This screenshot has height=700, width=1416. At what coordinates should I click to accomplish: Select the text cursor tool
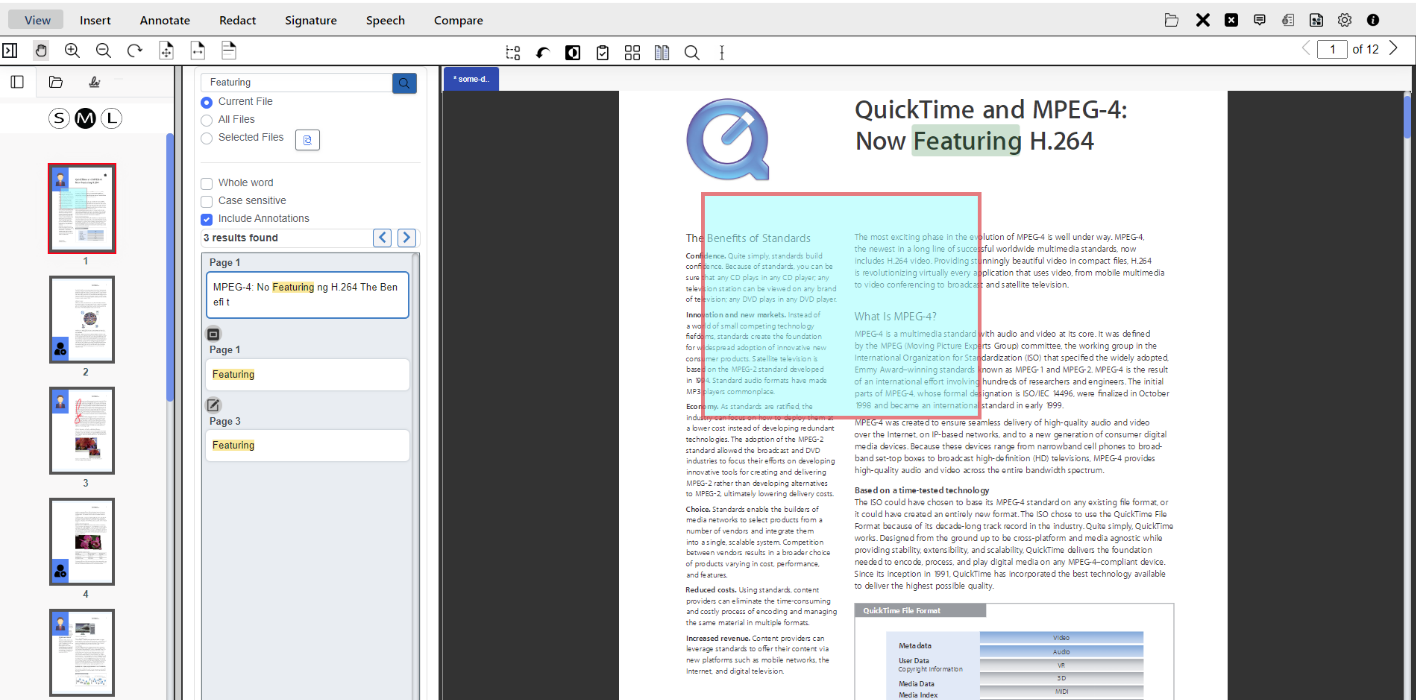pos(722,52)
